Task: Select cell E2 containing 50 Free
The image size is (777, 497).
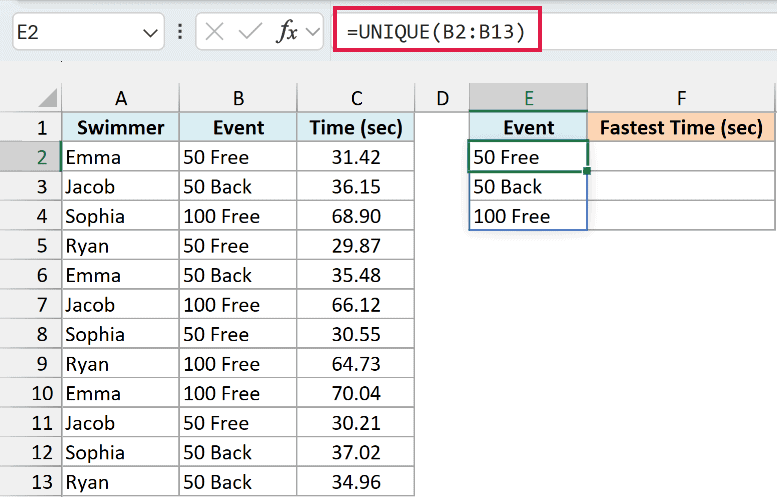Action: click(x=528, y=157)
